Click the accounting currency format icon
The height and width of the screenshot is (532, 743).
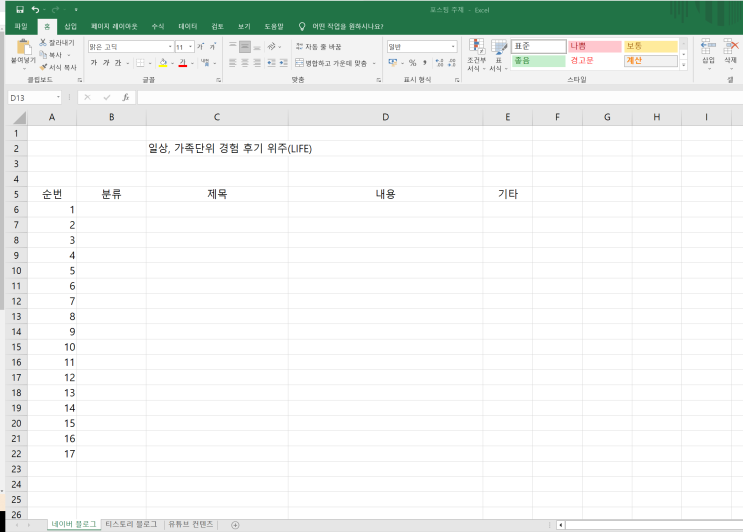click(x=393, y=63)
